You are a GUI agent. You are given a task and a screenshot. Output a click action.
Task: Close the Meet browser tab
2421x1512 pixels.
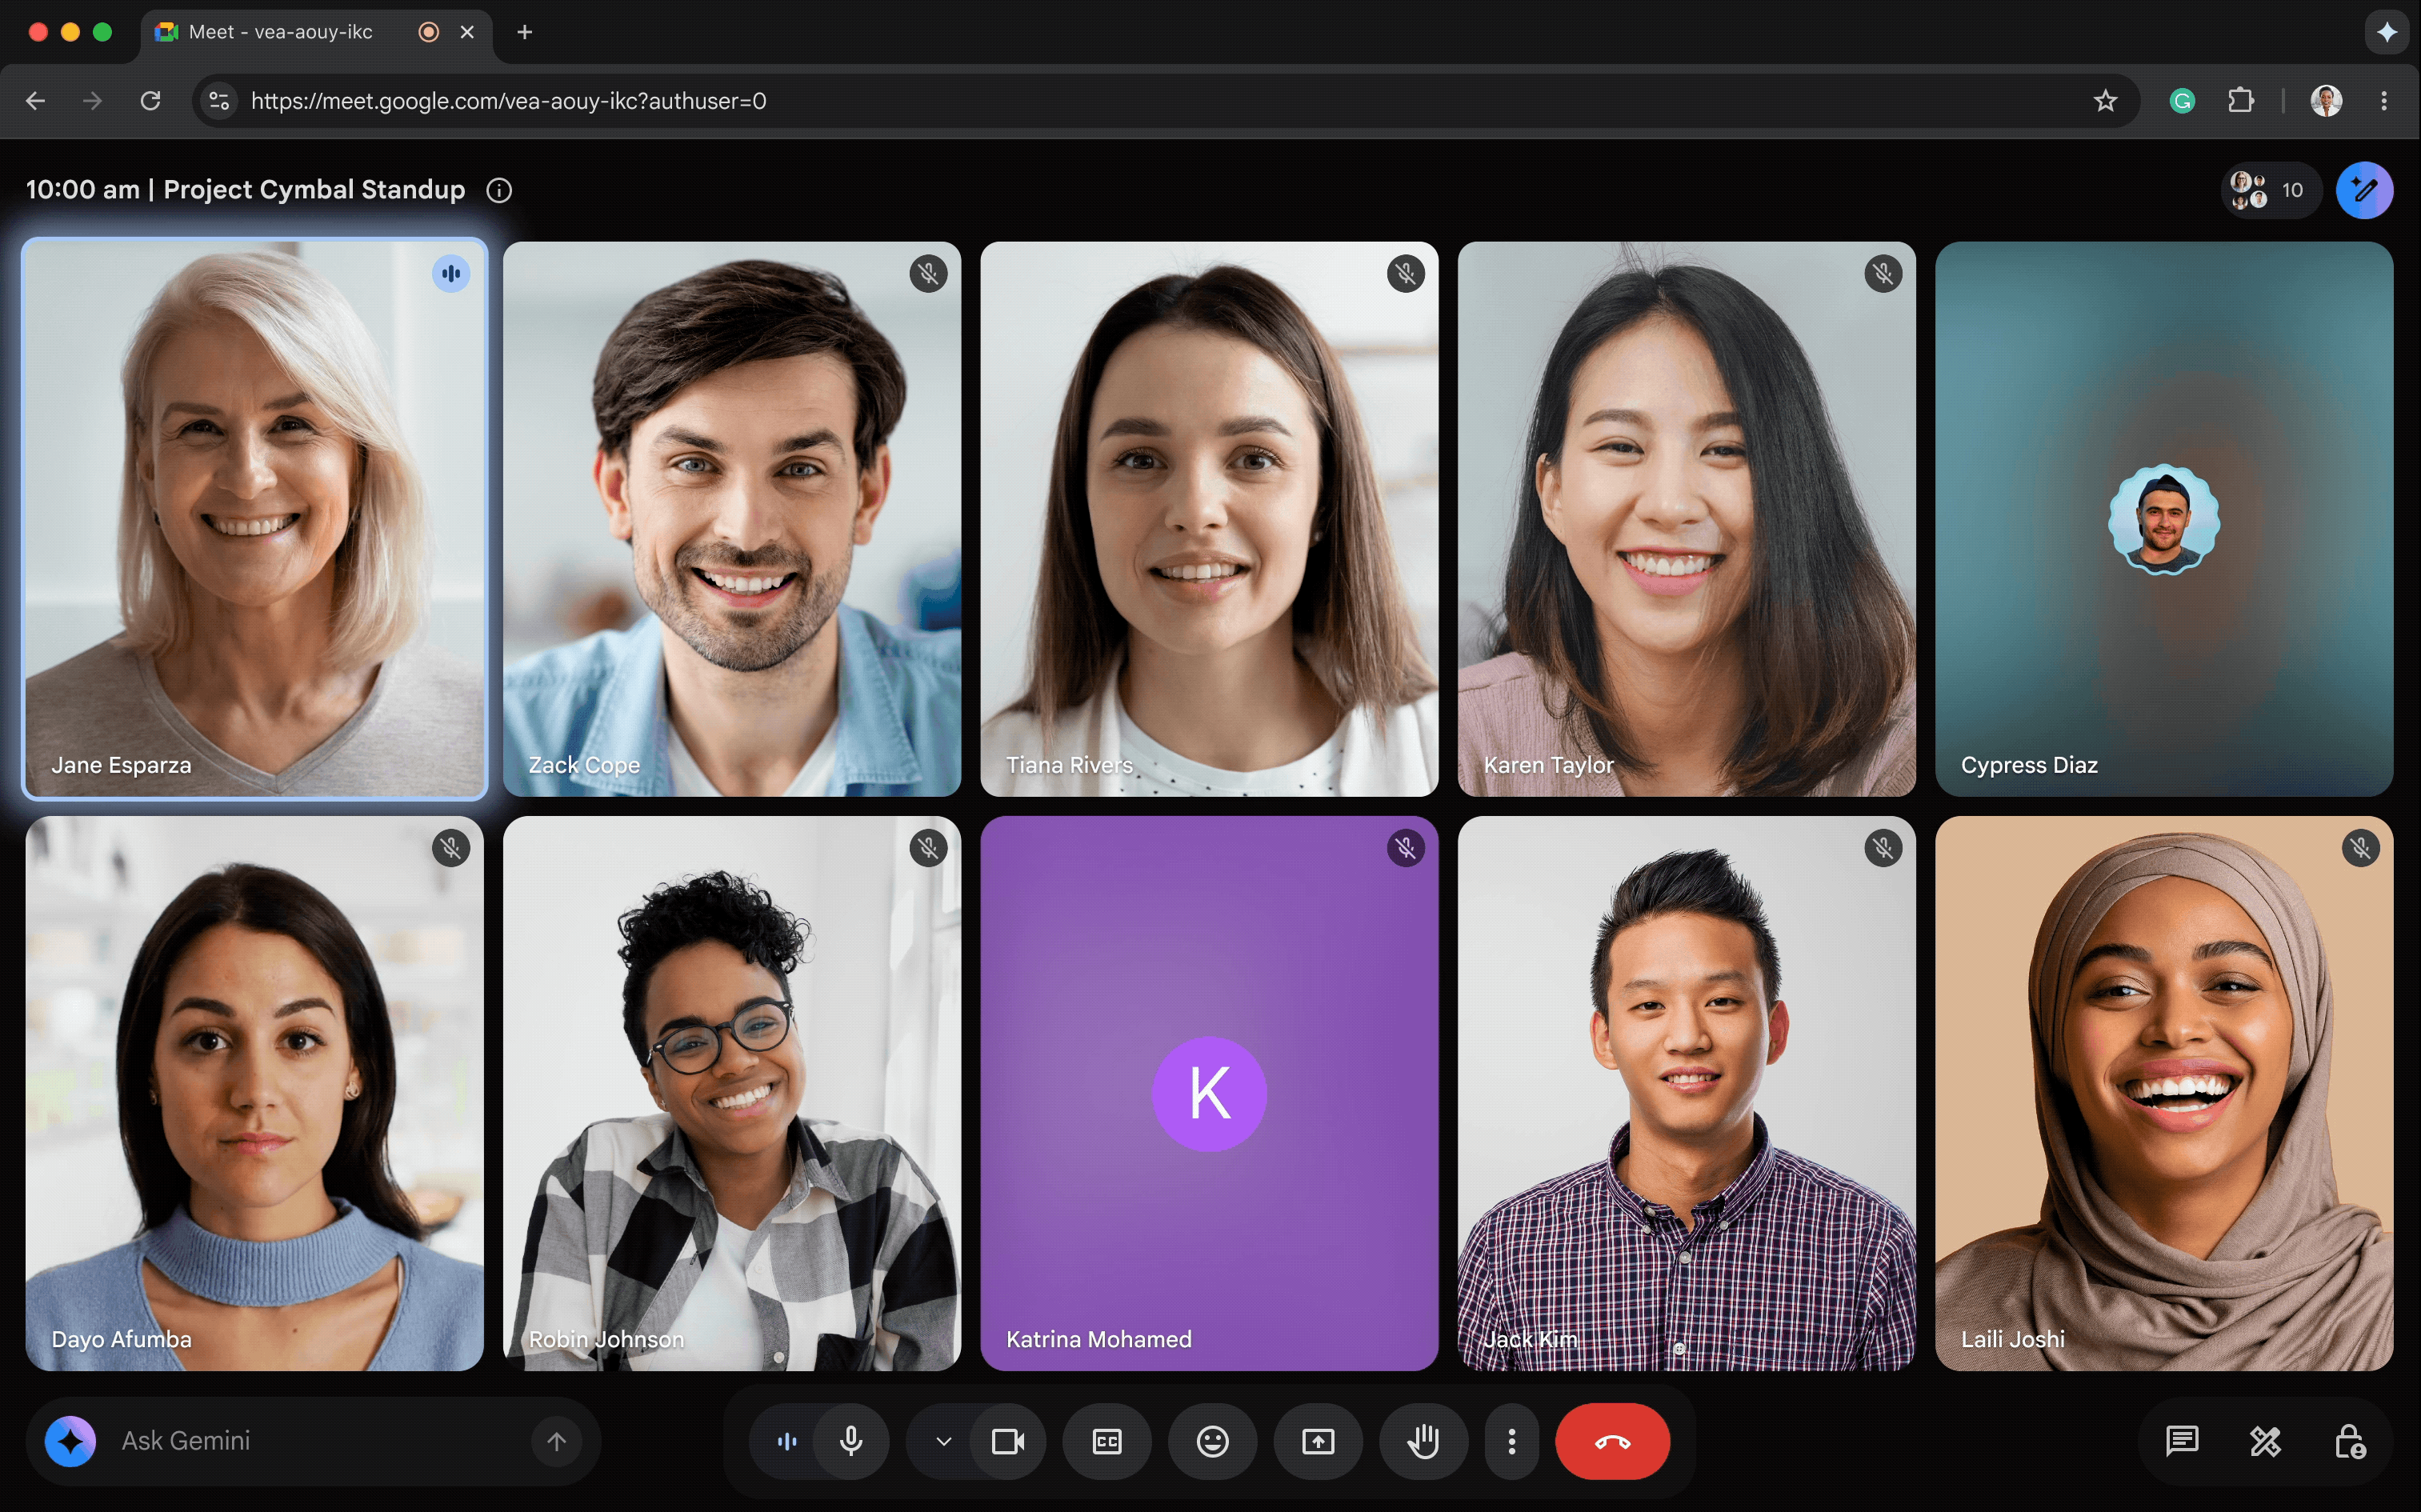click(x=467, y=32)
